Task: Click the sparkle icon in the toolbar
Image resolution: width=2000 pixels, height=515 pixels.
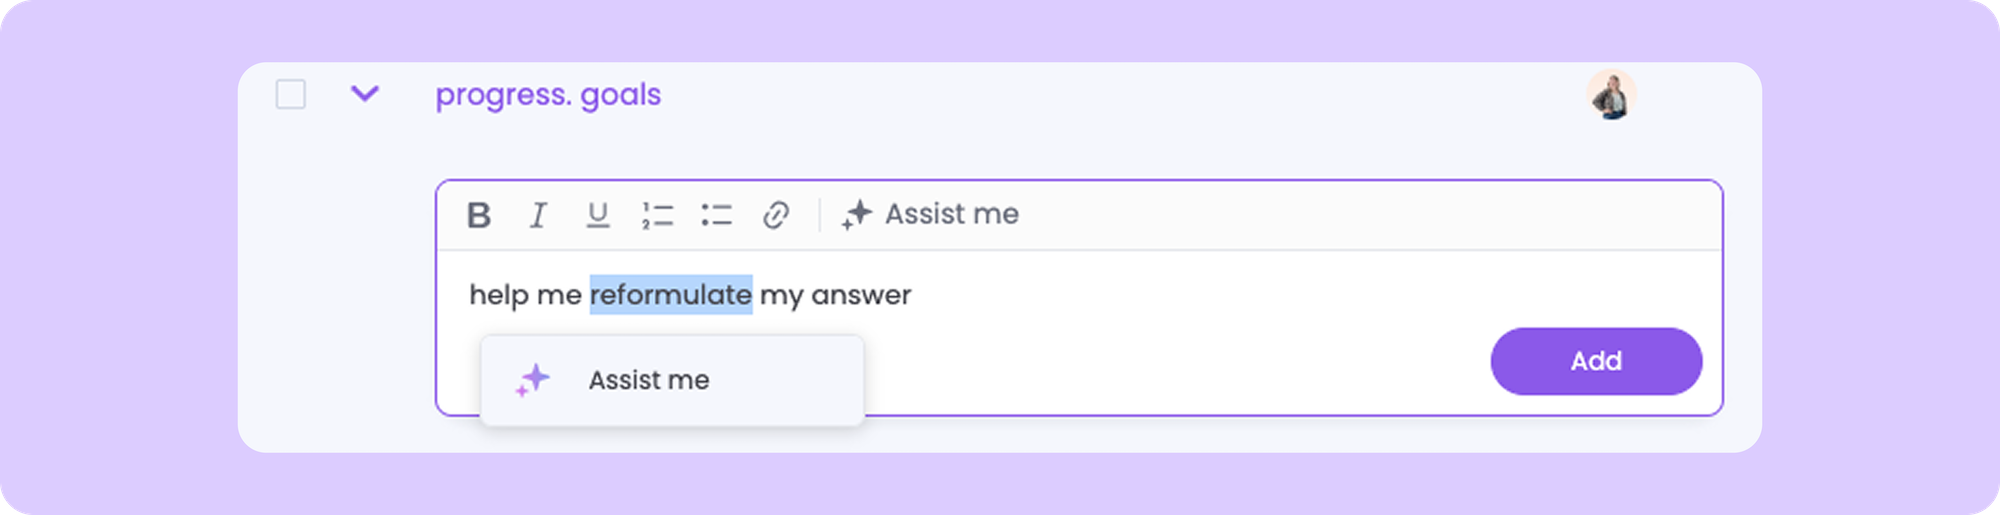Action: tap(857, 215)
